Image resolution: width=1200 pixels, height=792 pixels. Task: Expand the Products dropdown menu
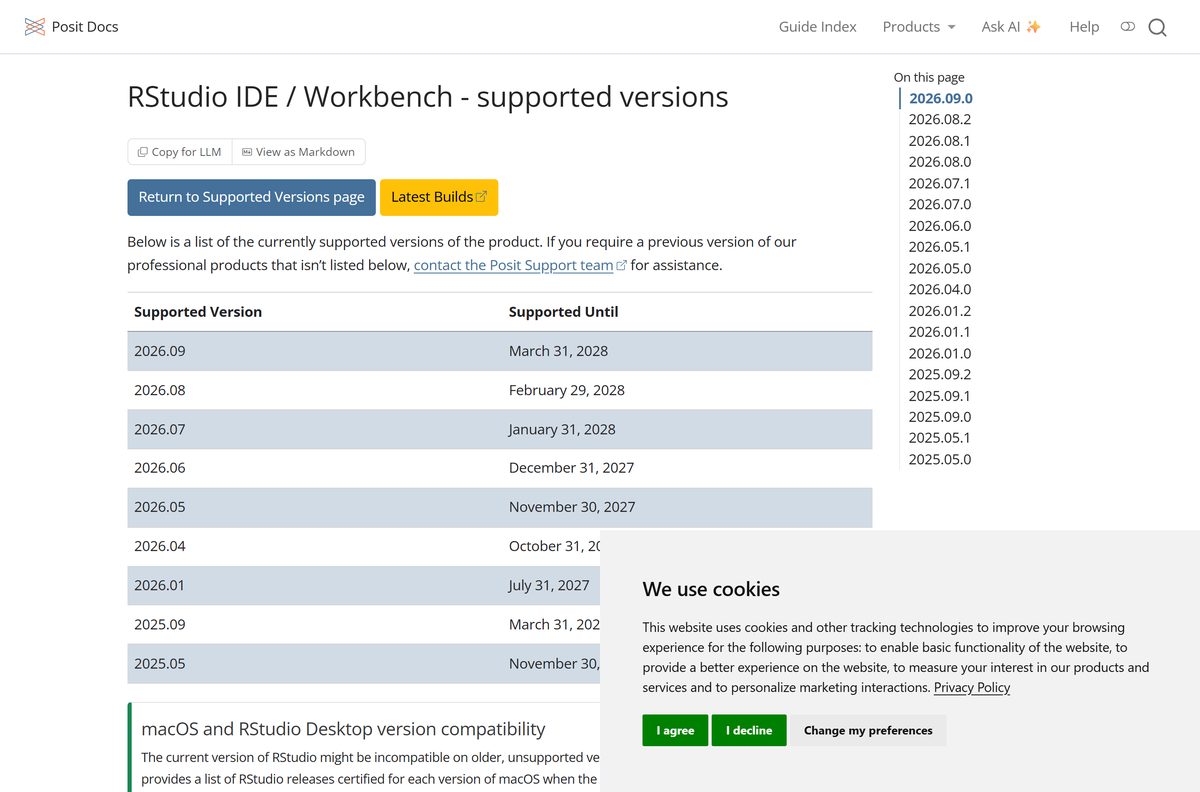coord(919,27)
